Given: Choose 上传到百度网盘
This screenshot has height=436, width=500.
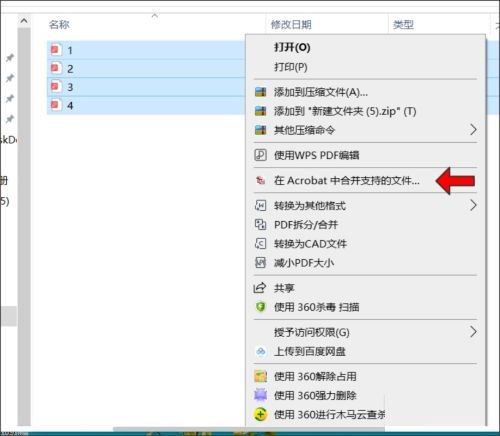Looking at the screenshot, I should (x=366, y=351).
